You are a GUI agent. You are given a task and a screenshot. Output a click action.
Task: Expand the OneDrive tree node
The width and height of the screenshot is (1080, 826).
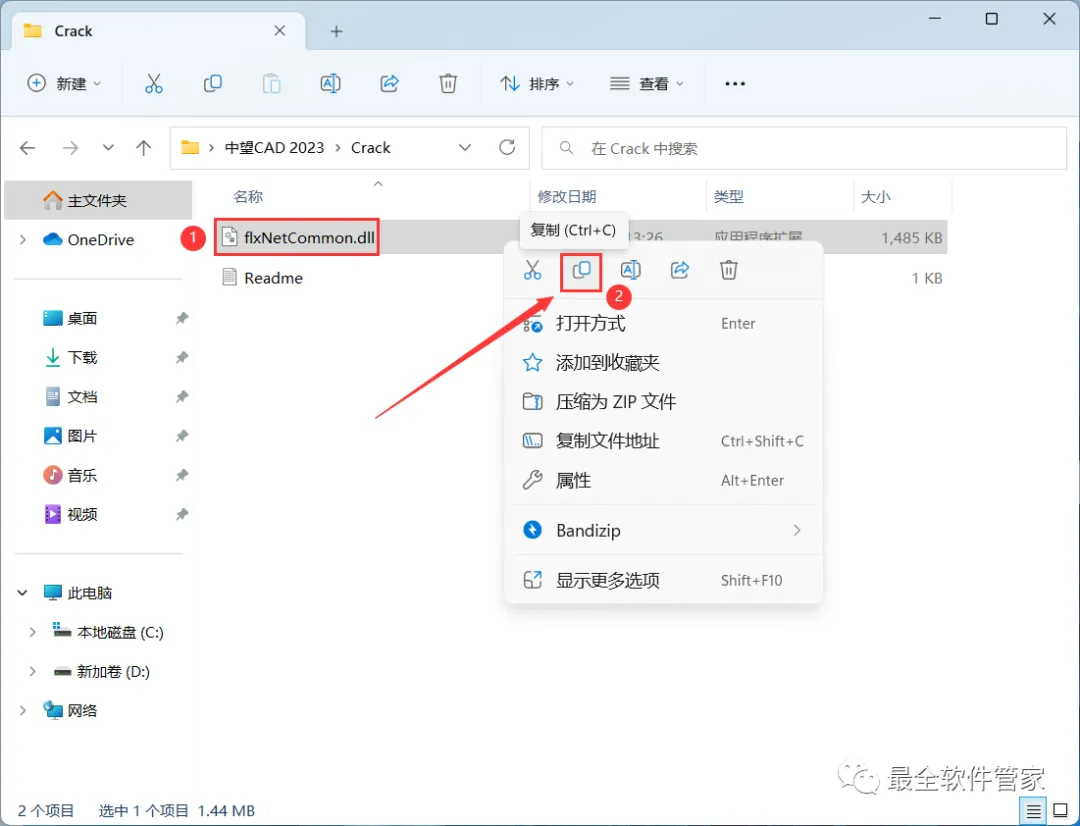[23, 240]
